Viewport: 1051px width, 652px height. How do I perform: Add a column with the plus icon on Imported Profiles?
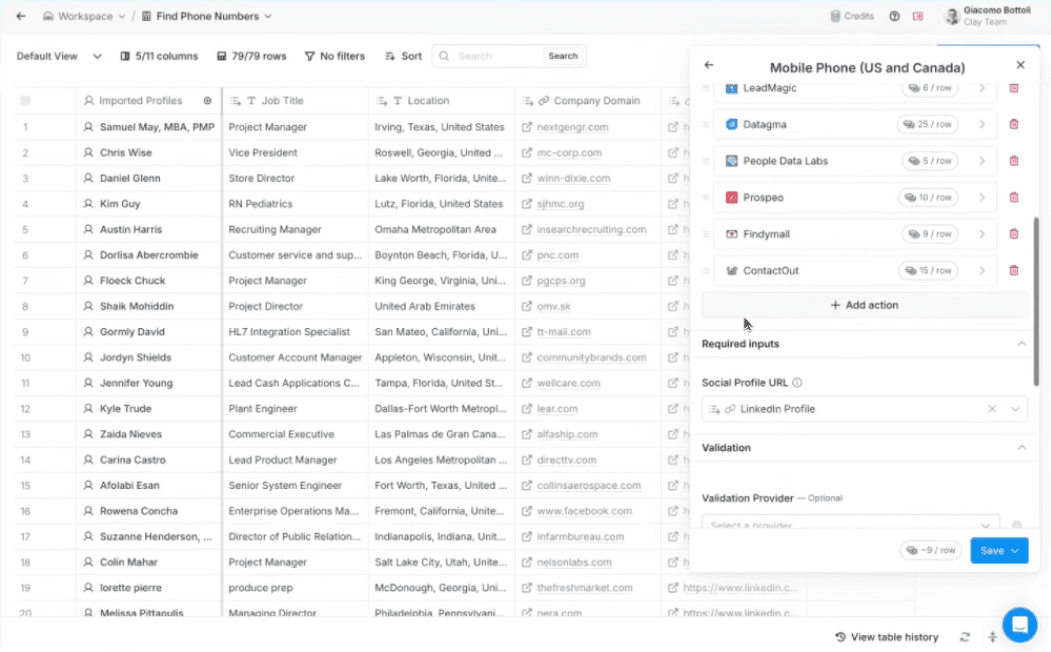pos(206,100)
